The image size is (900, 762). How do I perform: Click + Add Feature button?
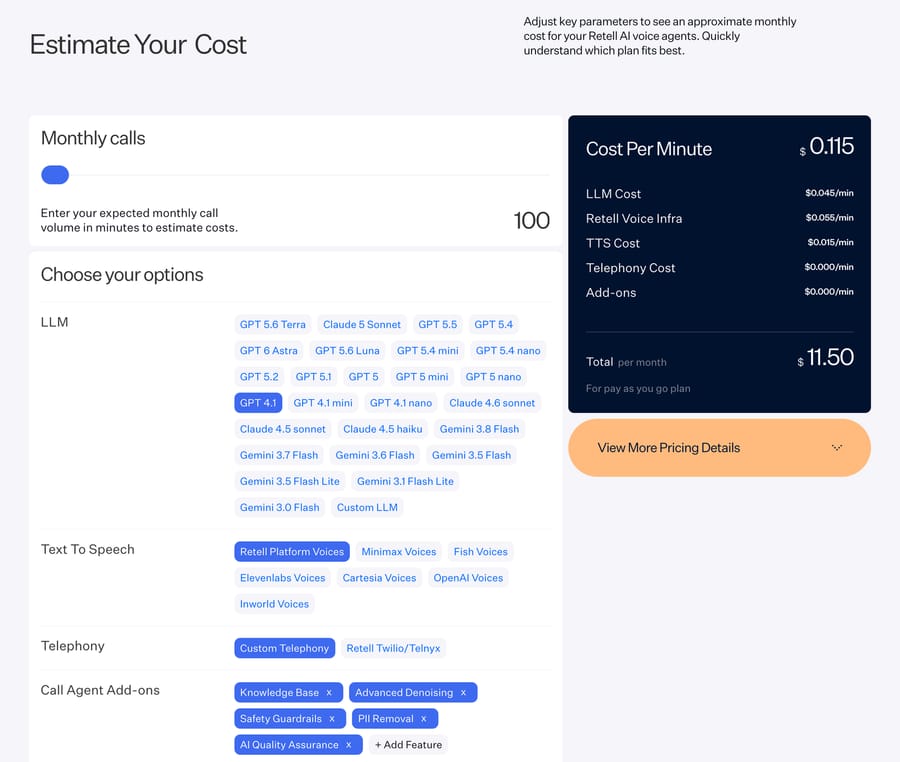(408, 745)
